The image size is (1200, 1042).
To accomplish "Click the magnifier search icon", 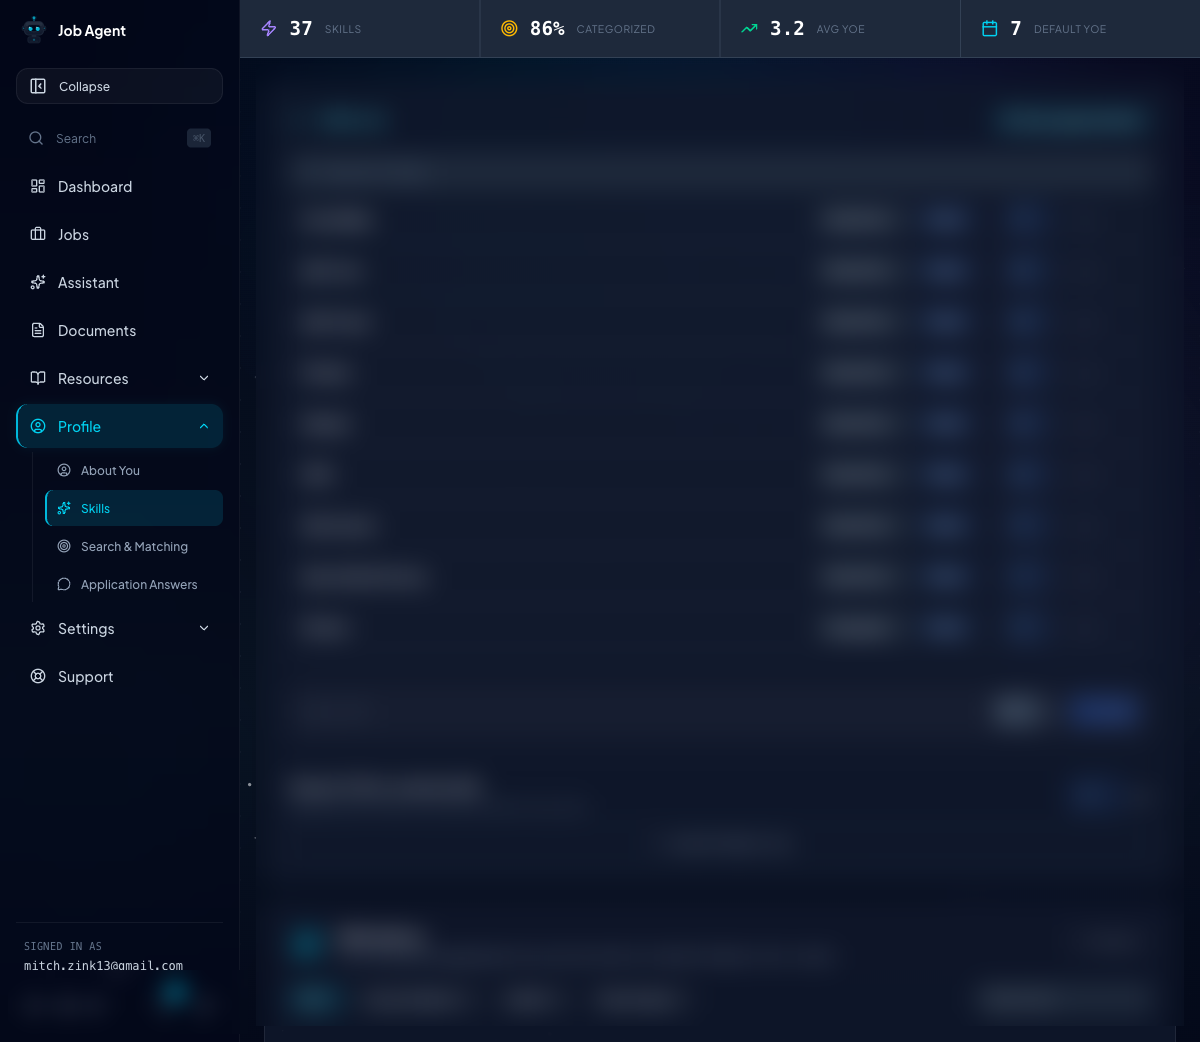I will [x=36, y=138].
